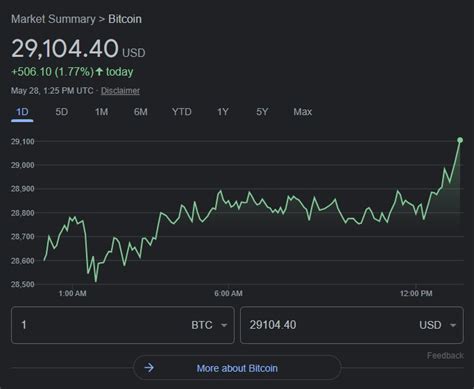Open the BTC currency dropdown arrow
The height and width of the screenshot is (389, 474).
click(x=224, y=325)
